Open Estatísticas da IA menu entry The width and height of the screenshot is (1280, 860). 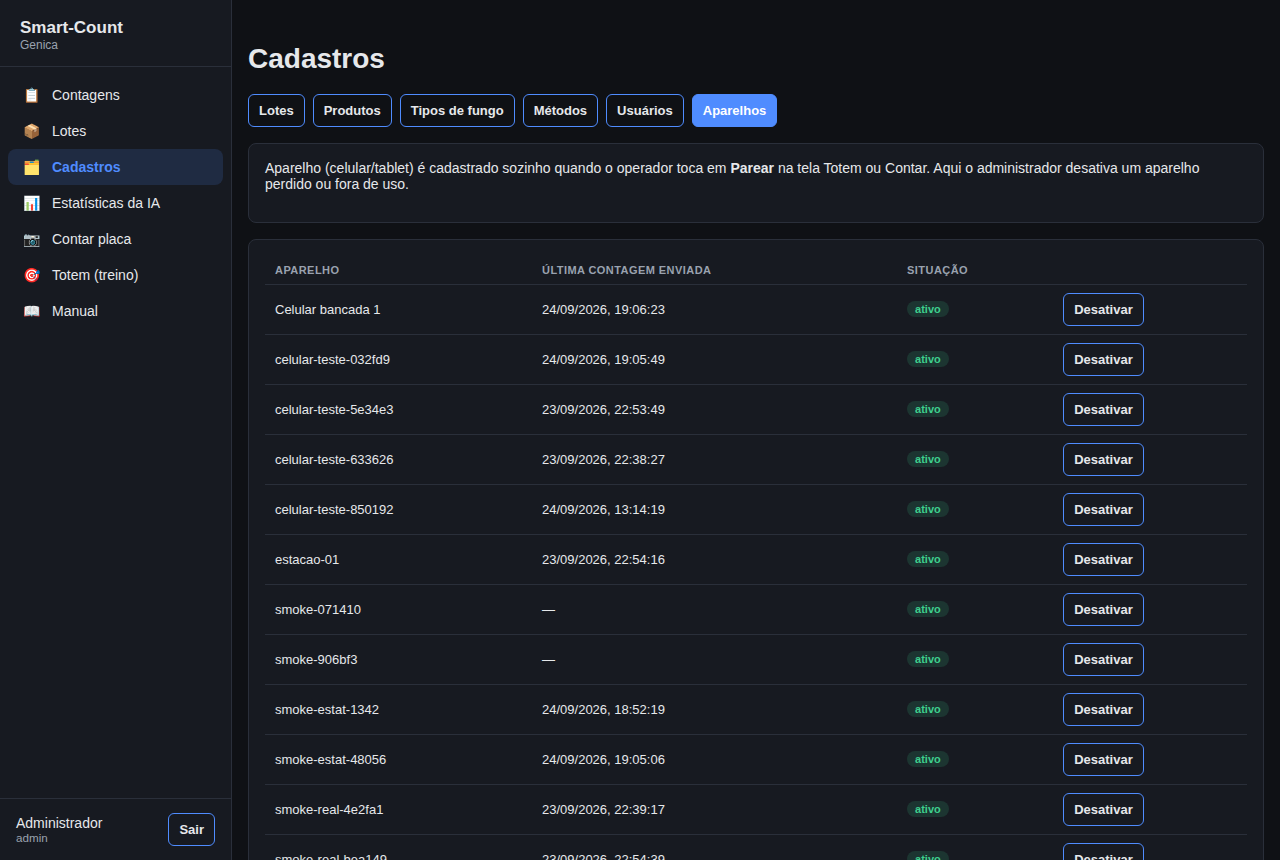115,203
